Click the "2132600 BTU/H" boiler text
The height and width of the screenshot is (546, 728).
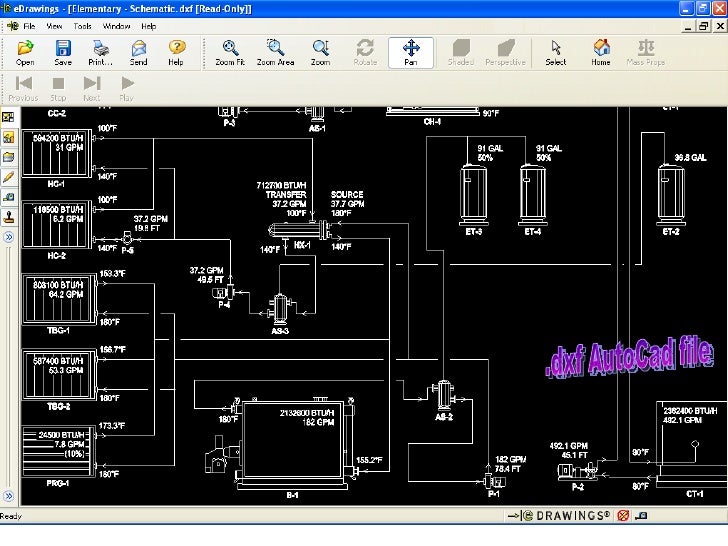click(x=307, y=413)
